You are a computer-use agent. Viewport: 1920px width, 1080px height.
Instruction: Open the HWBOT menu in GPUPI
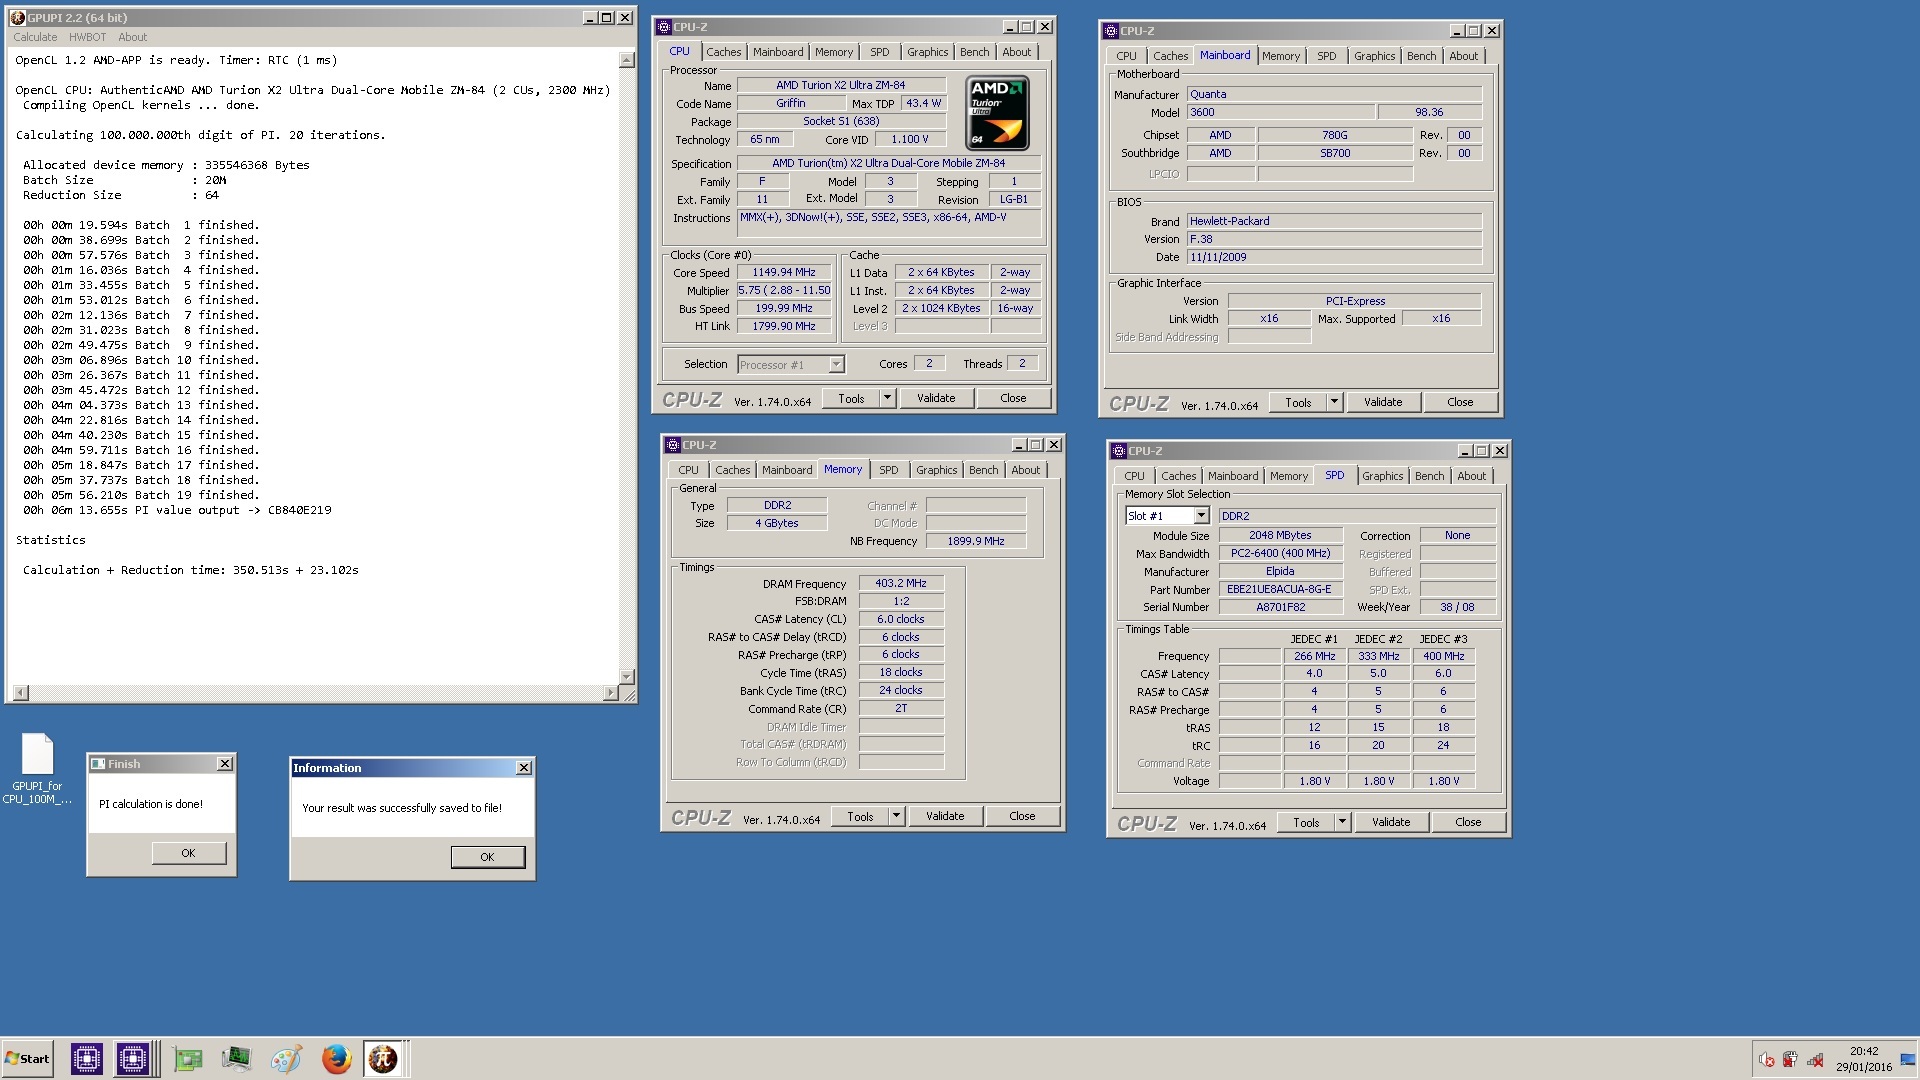click(87, 37)
